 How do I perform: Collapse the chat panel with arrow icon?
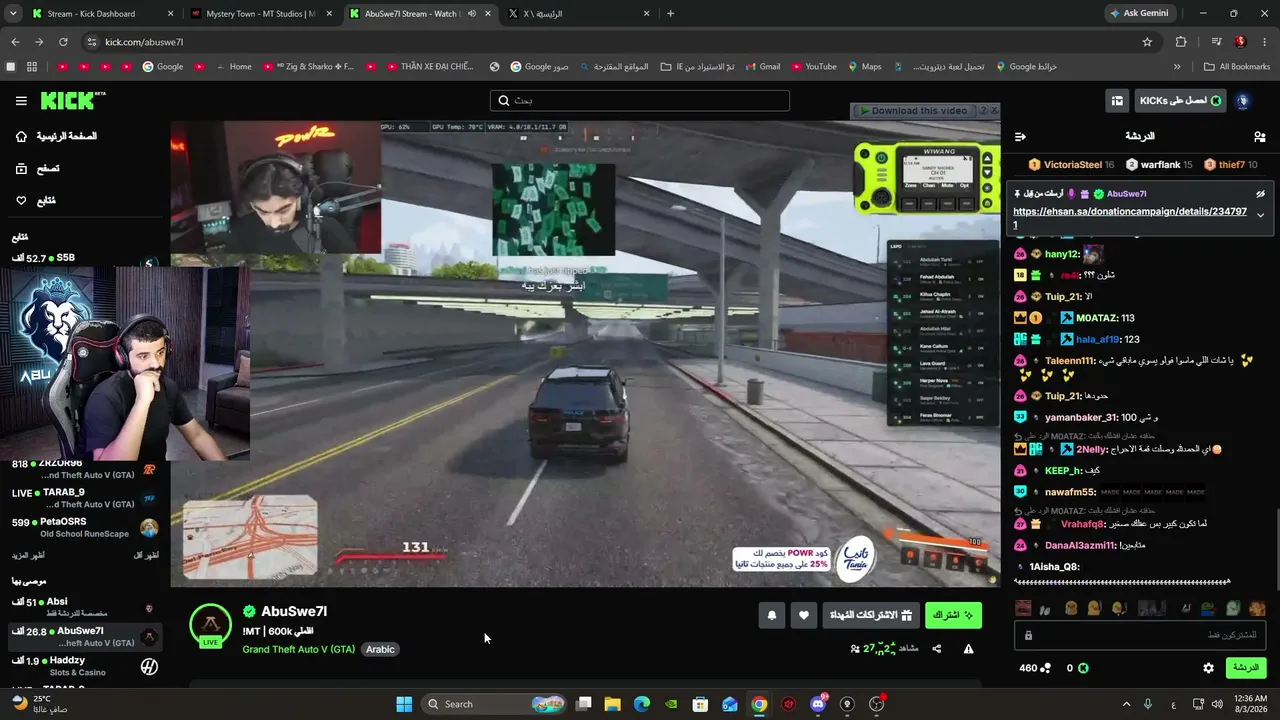pos(1020,136)
